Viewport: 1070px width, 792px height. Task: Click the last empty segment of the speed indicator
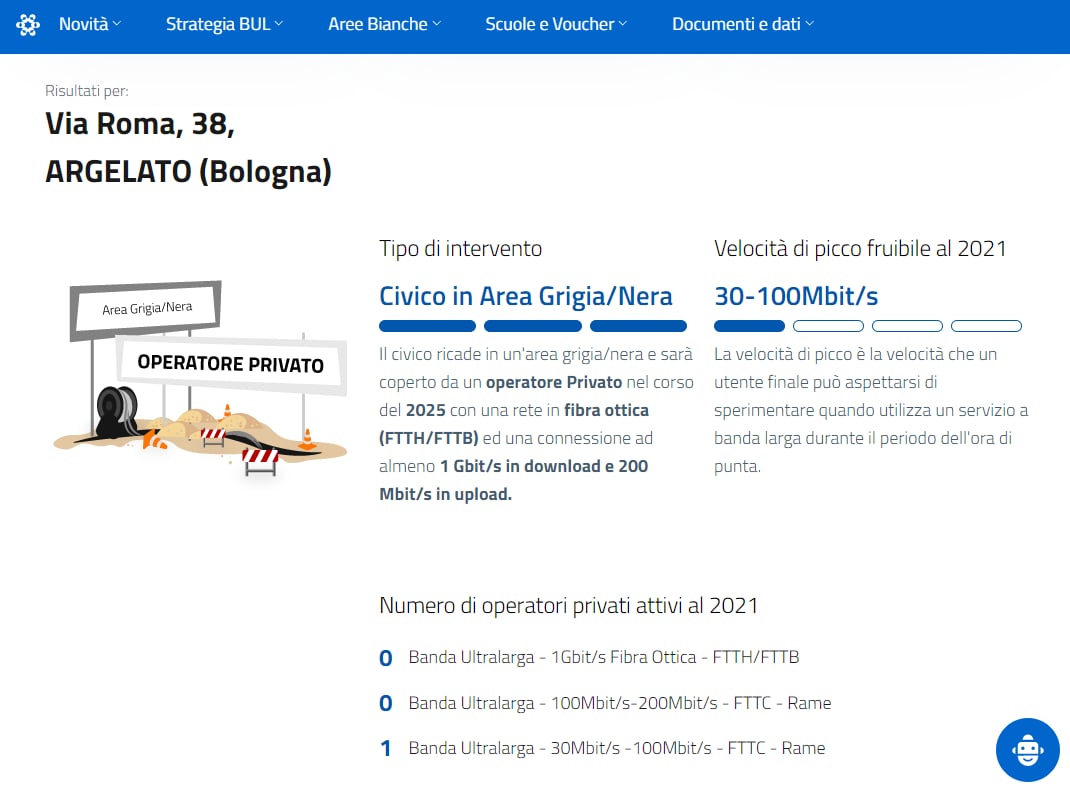pos(986,326)
